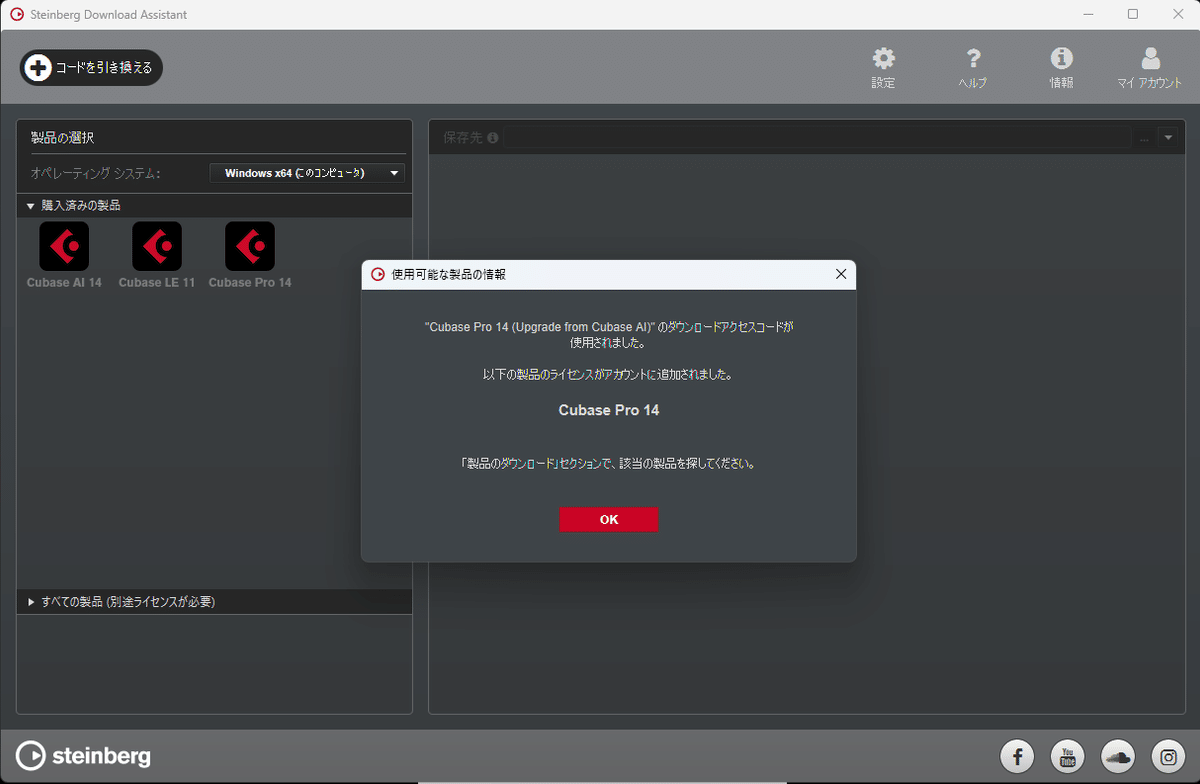Collapse the 購入済みの製品 section
The width and height of the screenshot is (1200, 784).
tap(30, 205)
